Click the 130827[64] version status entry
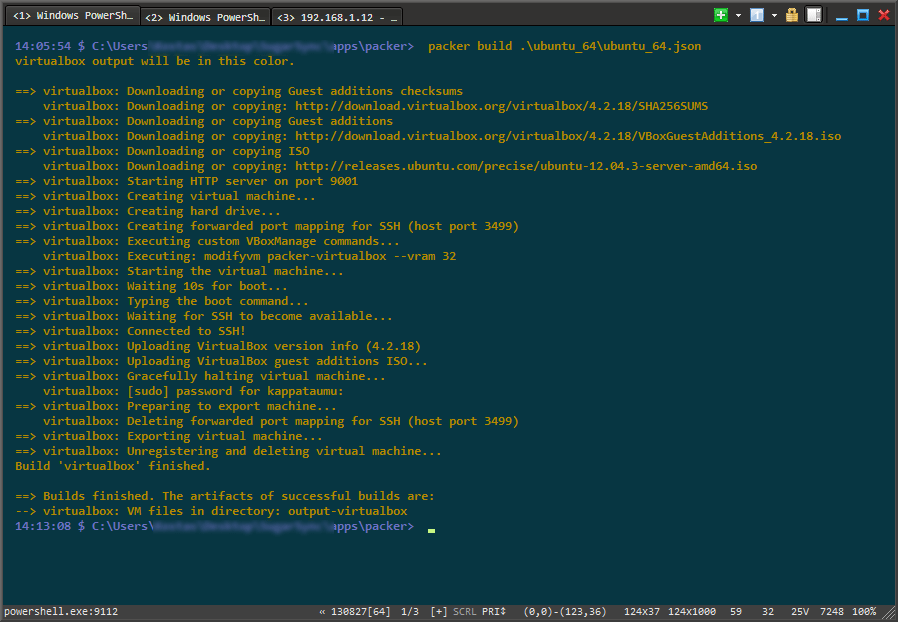 [361, 612]
